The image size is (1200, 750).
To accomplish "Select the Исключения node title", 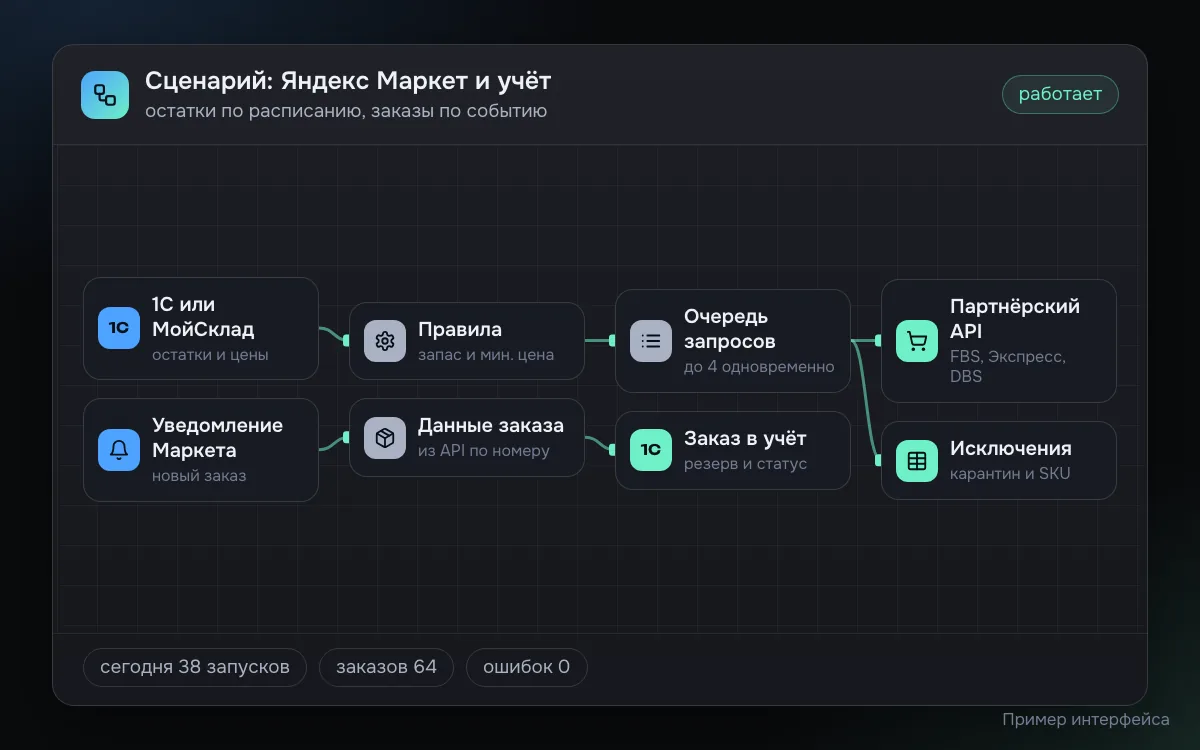I will coord(1011,448).
